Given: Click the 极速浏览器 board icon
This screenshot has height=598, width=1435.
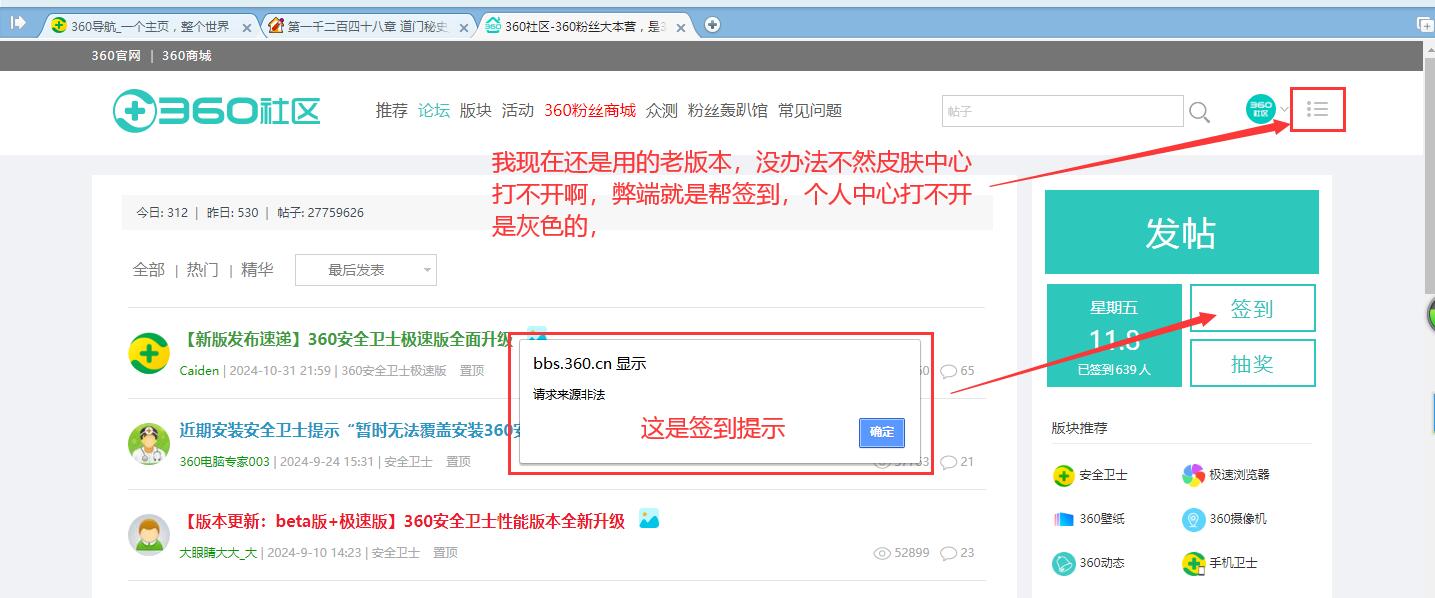Looking at the screenshot, I should tap(1193, 475).
